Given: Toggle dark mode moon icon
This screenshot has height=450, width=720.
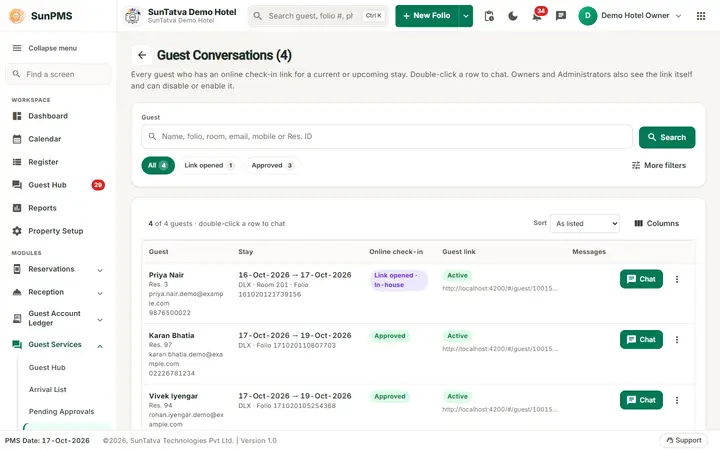Looking at the screenshot, I should [x=513, y=16].
